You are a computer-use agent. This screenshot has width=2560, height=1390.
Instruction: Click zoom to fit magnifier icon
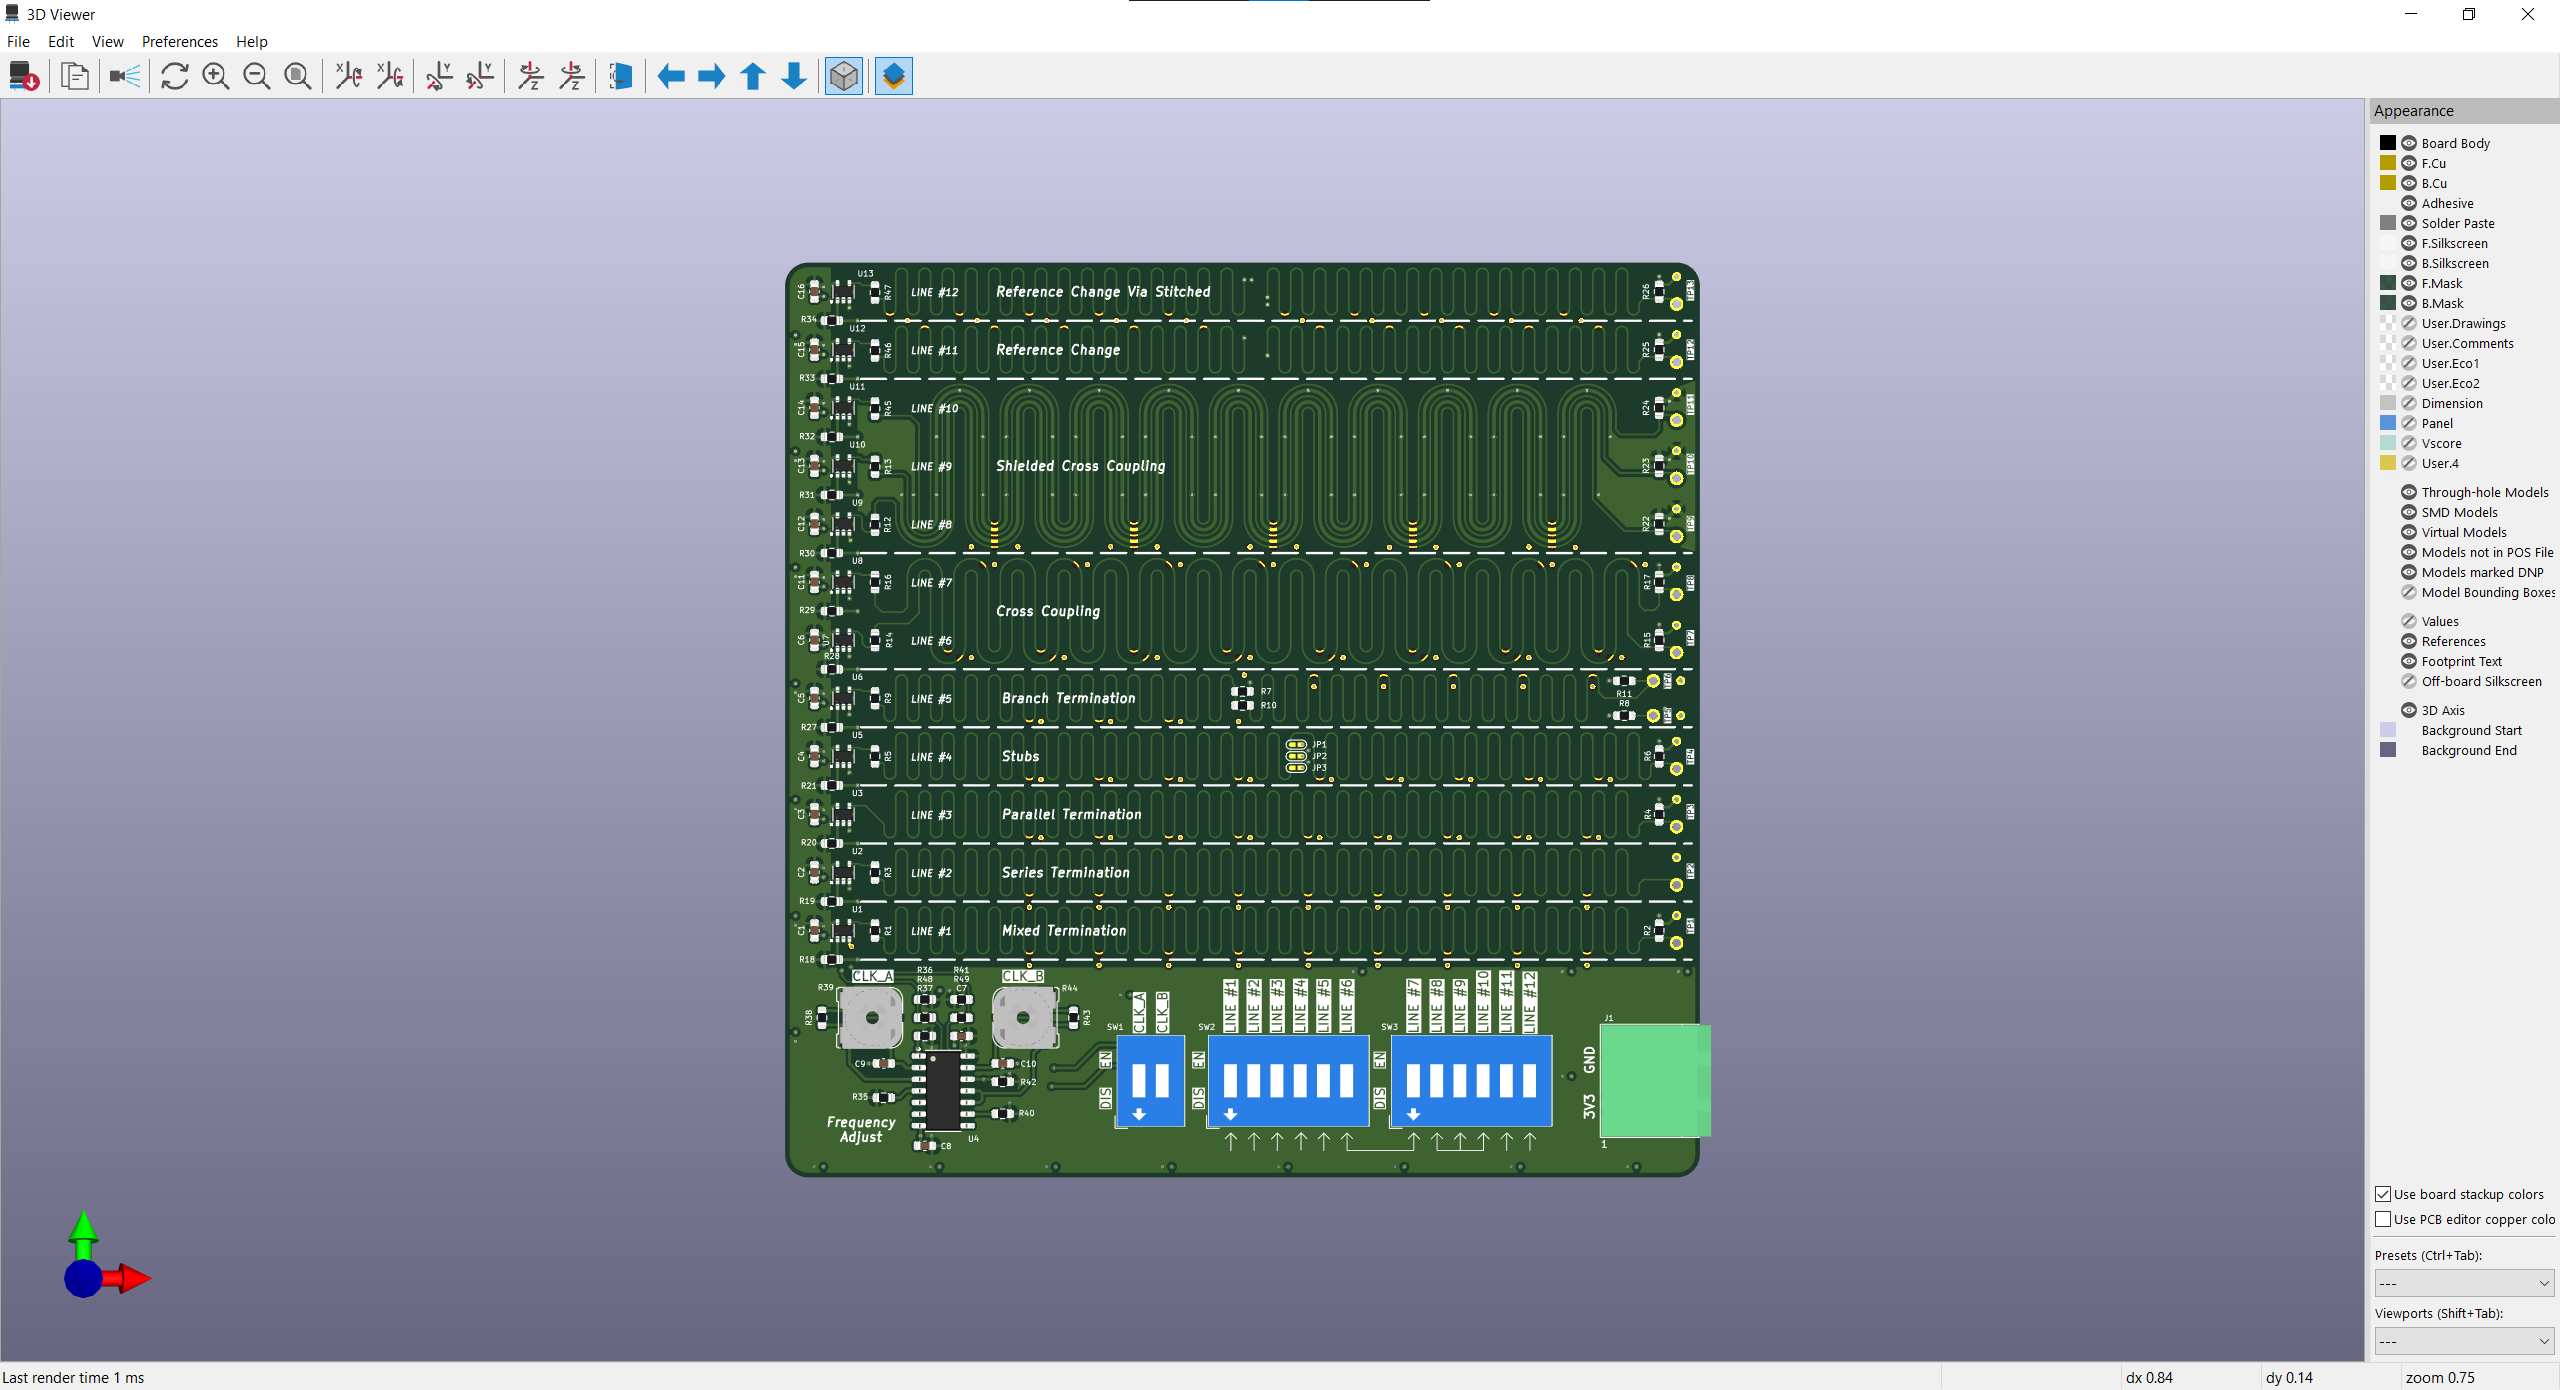(x=297, y=76)
